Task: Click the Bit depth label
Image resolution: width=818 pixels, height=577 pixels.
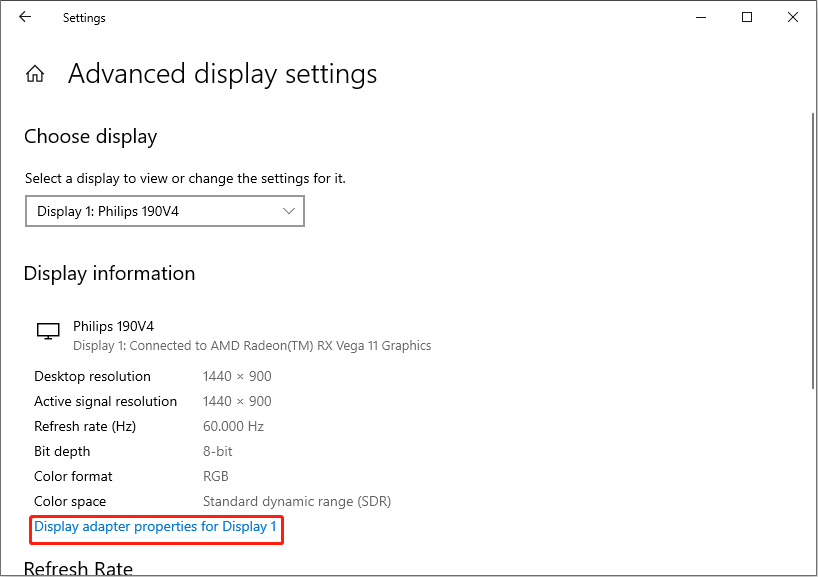Action: [x=62, y=451]
